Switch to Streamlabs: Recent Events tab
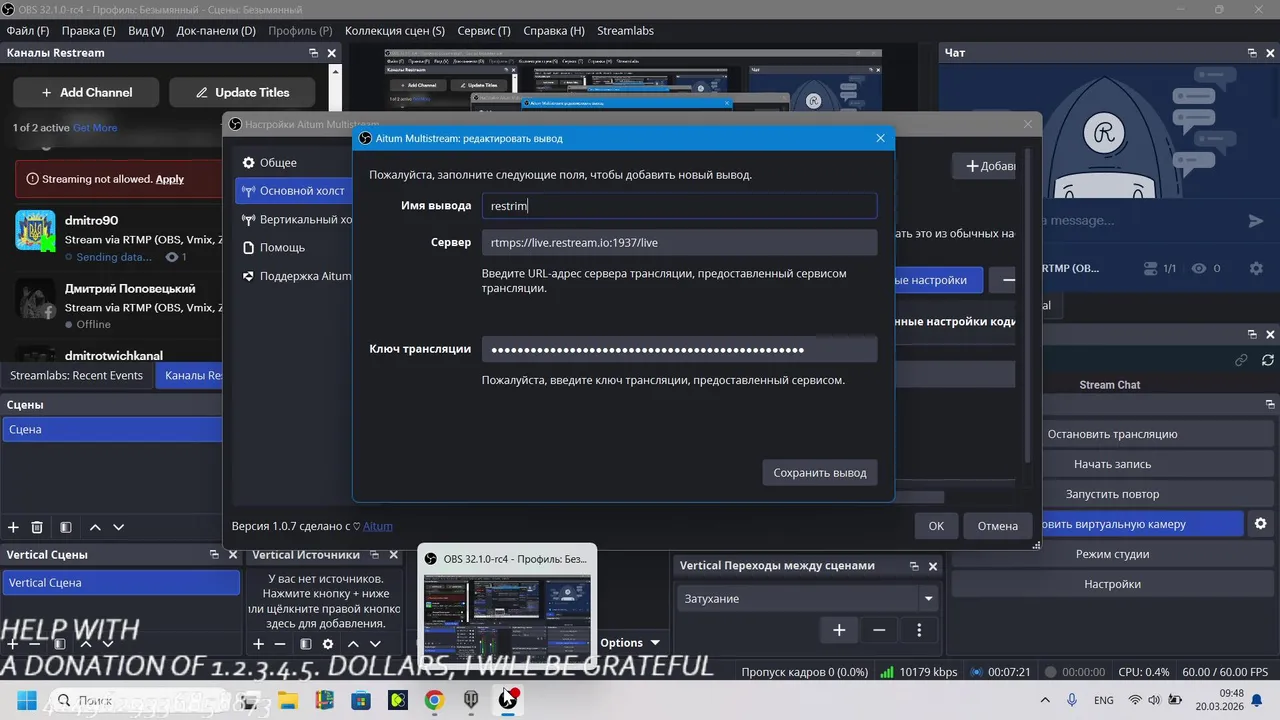This screenshot has height=720, width=1280. 77,375
